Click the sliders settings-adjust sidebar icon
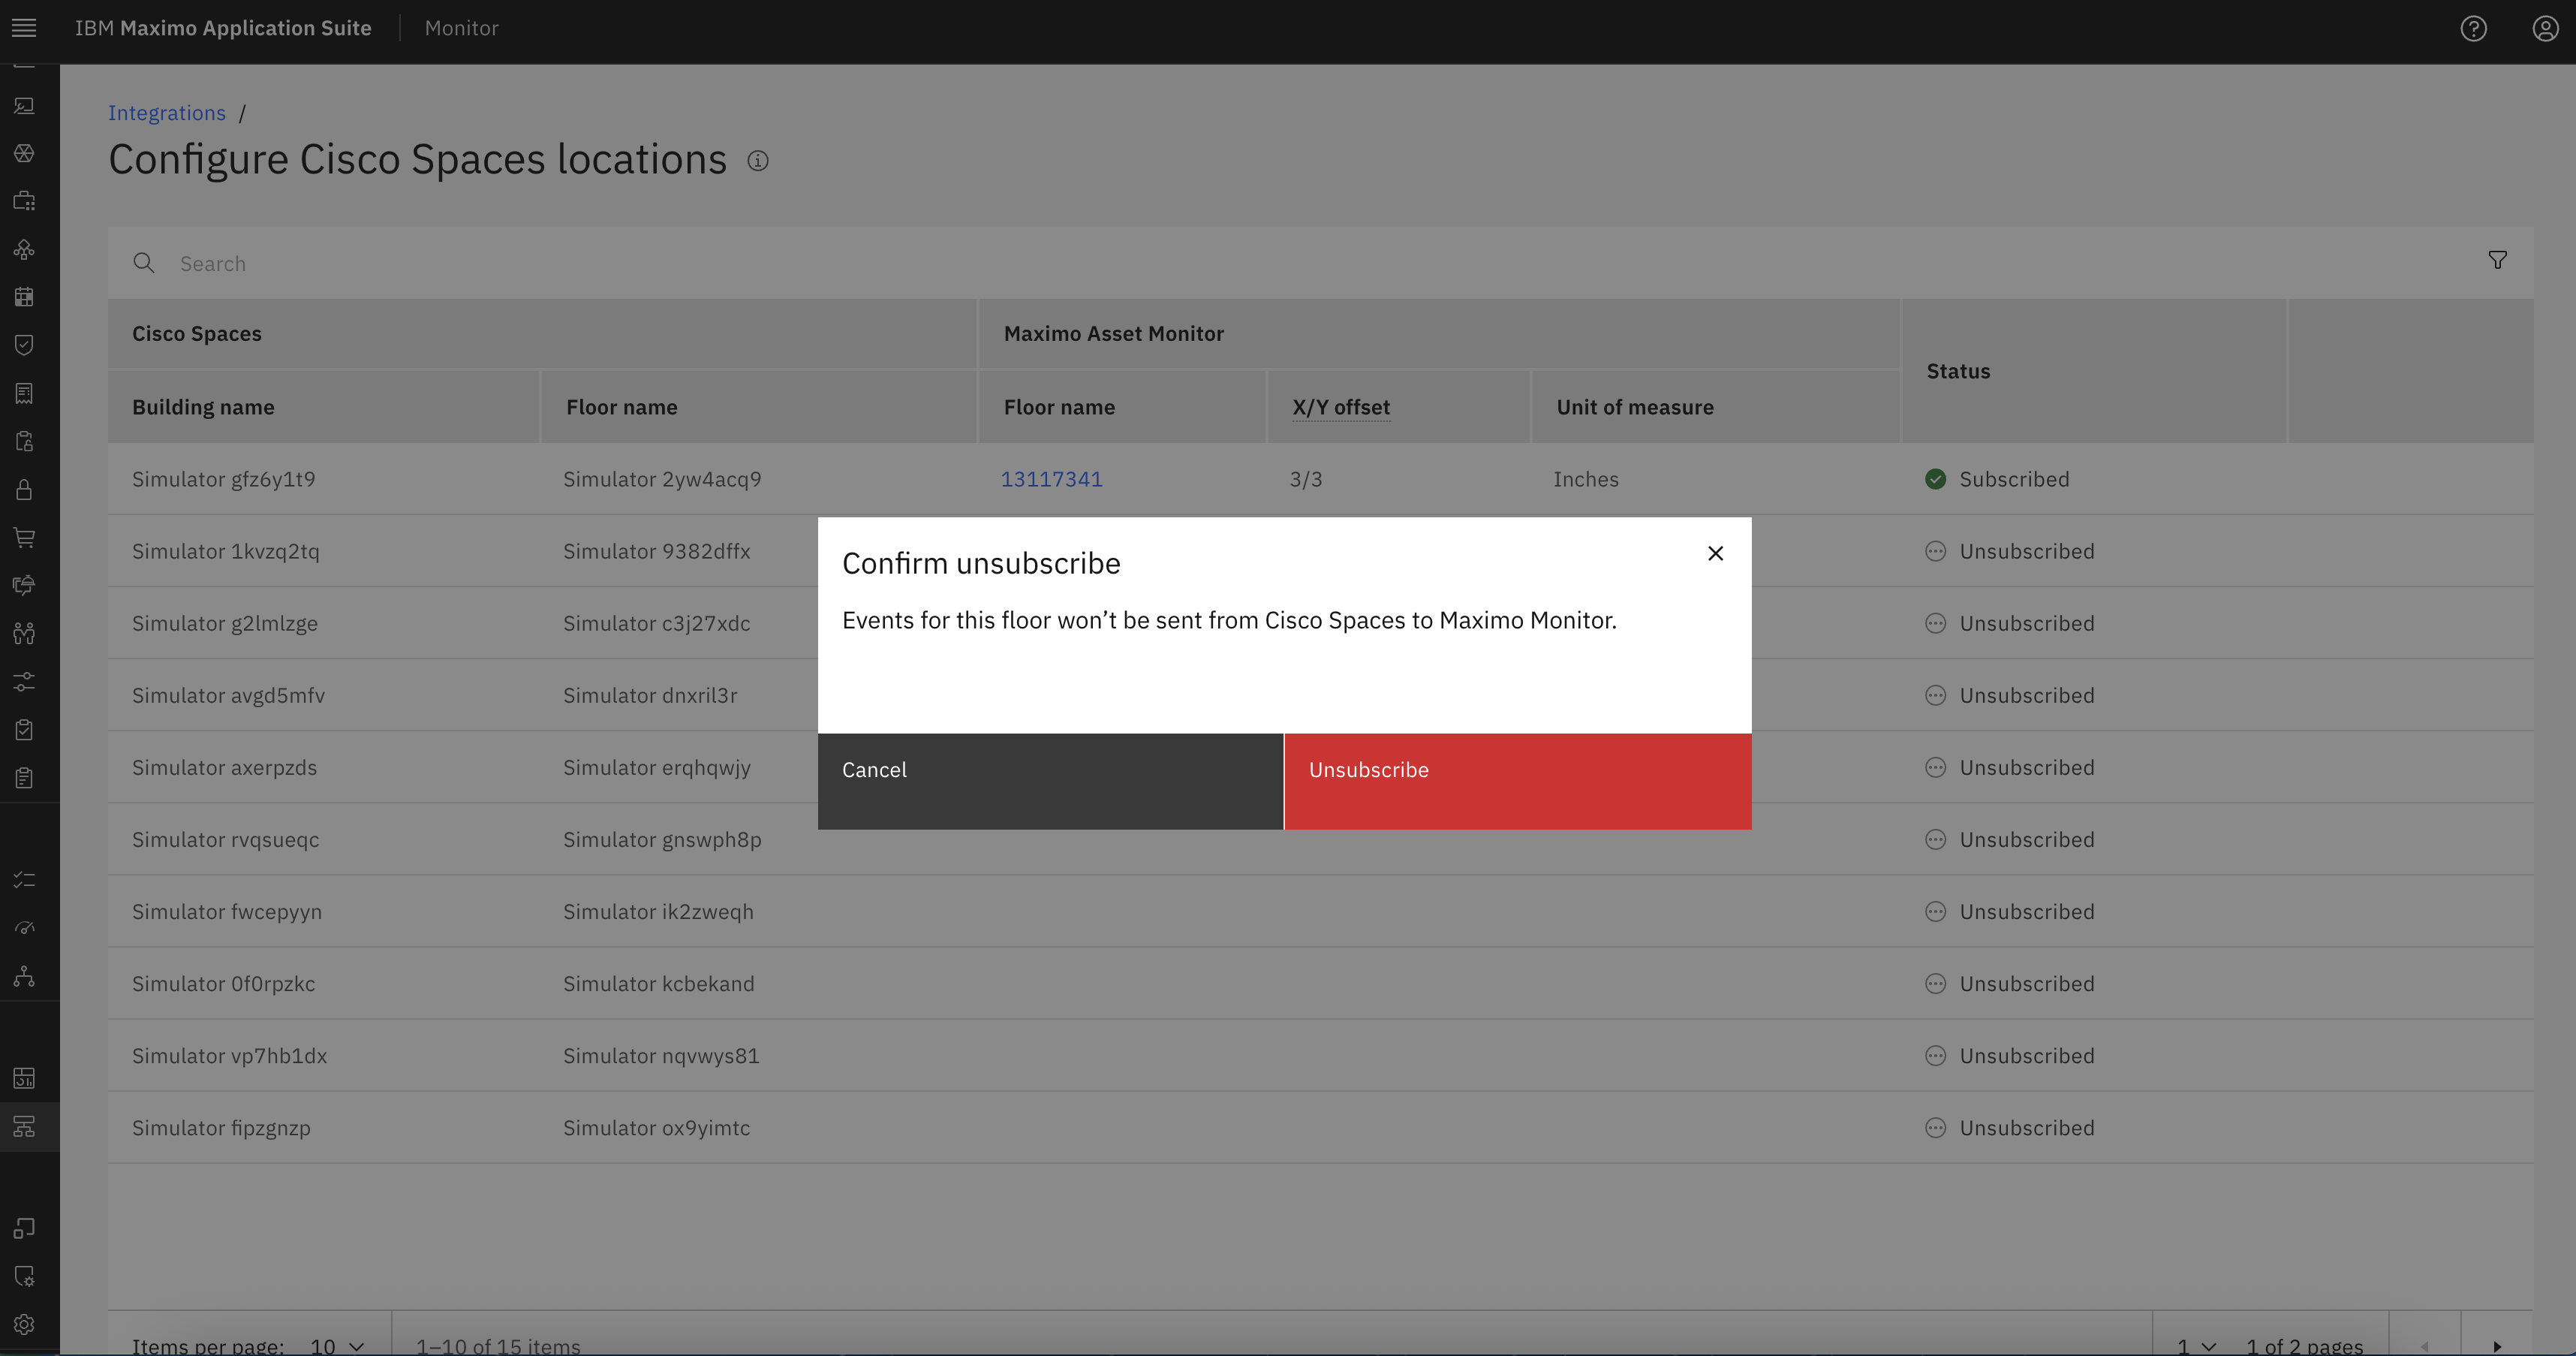The height and width of the screenshot is (1356, 2576). click(24, 681)
